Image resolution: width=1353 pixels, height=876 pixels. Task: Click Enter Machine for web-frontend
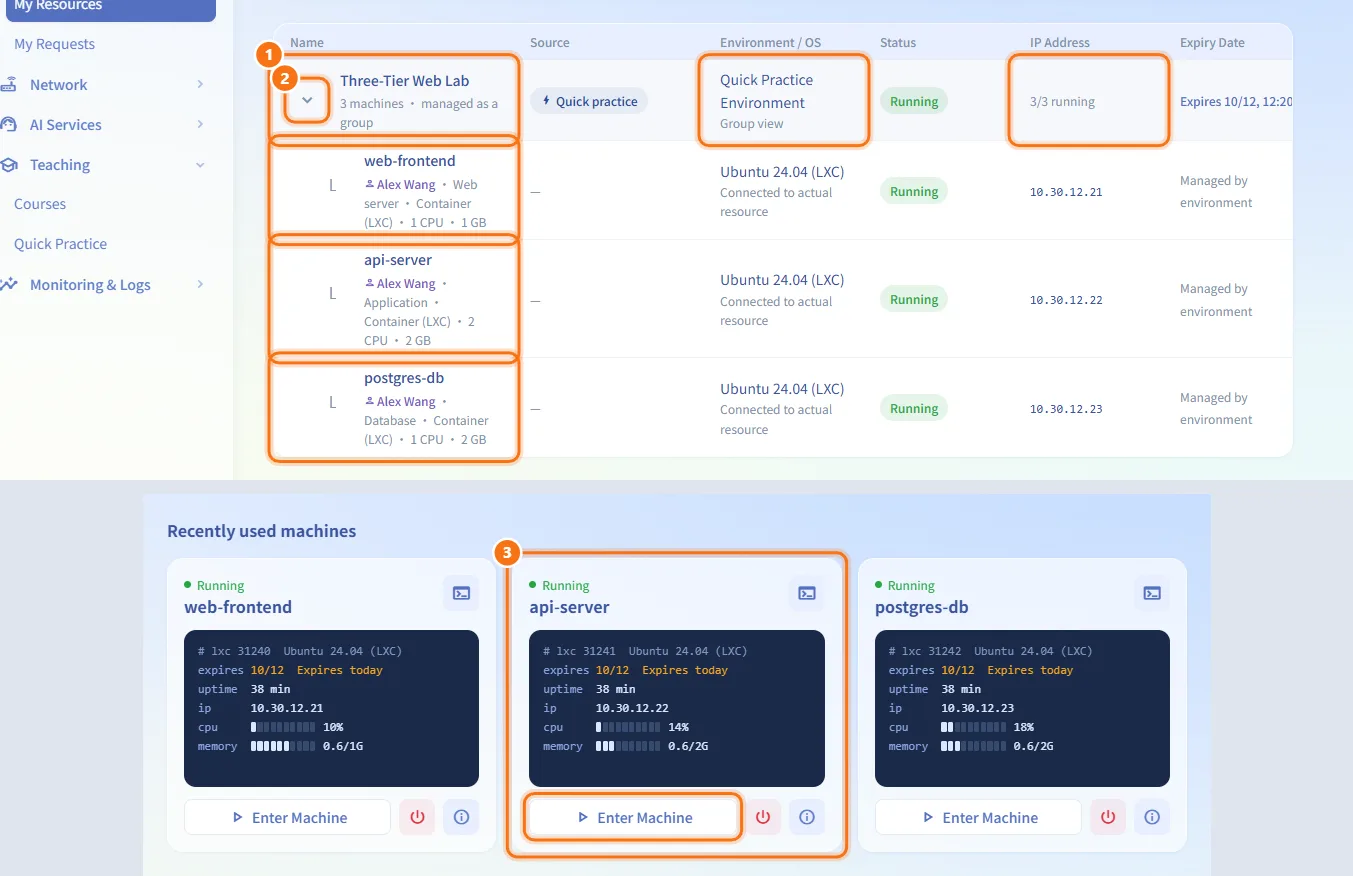287,817
